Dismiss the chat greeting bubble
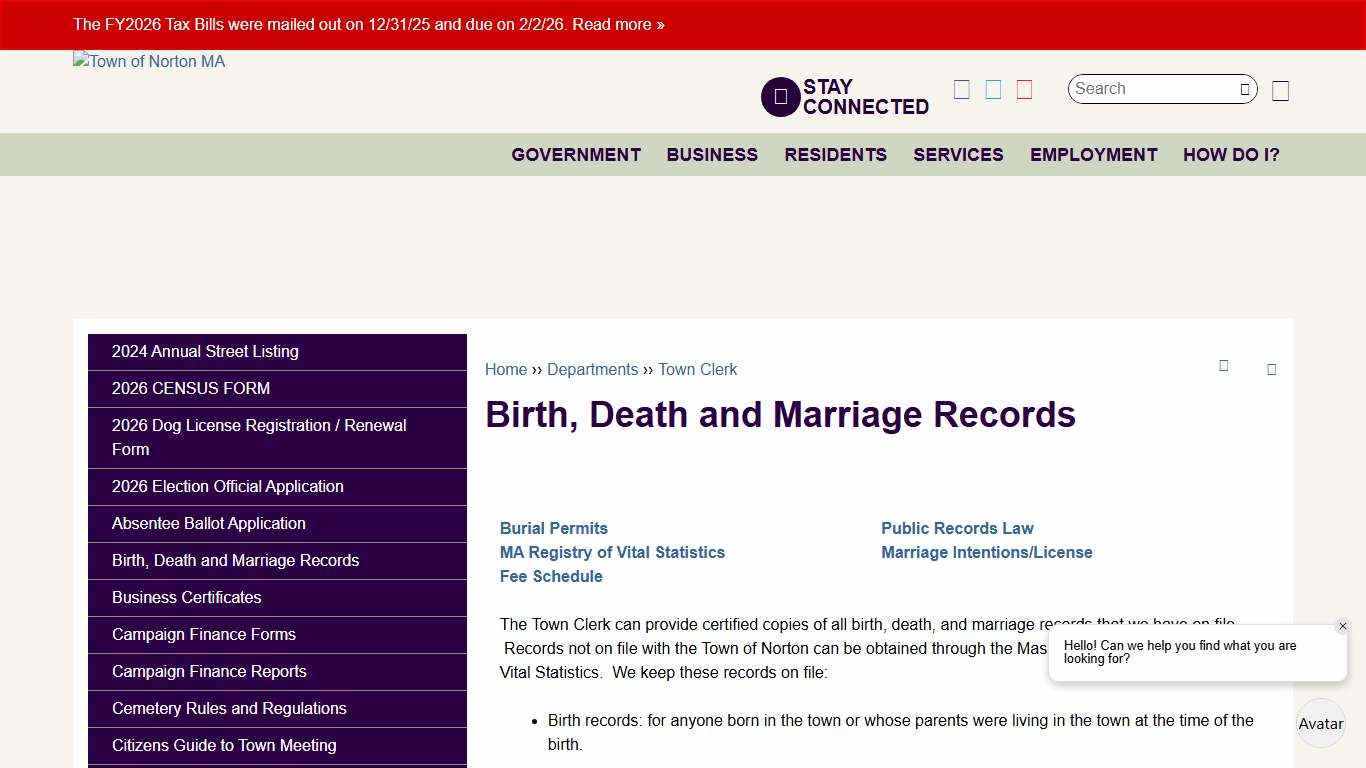1366x768 pixels. [1343, 626]
